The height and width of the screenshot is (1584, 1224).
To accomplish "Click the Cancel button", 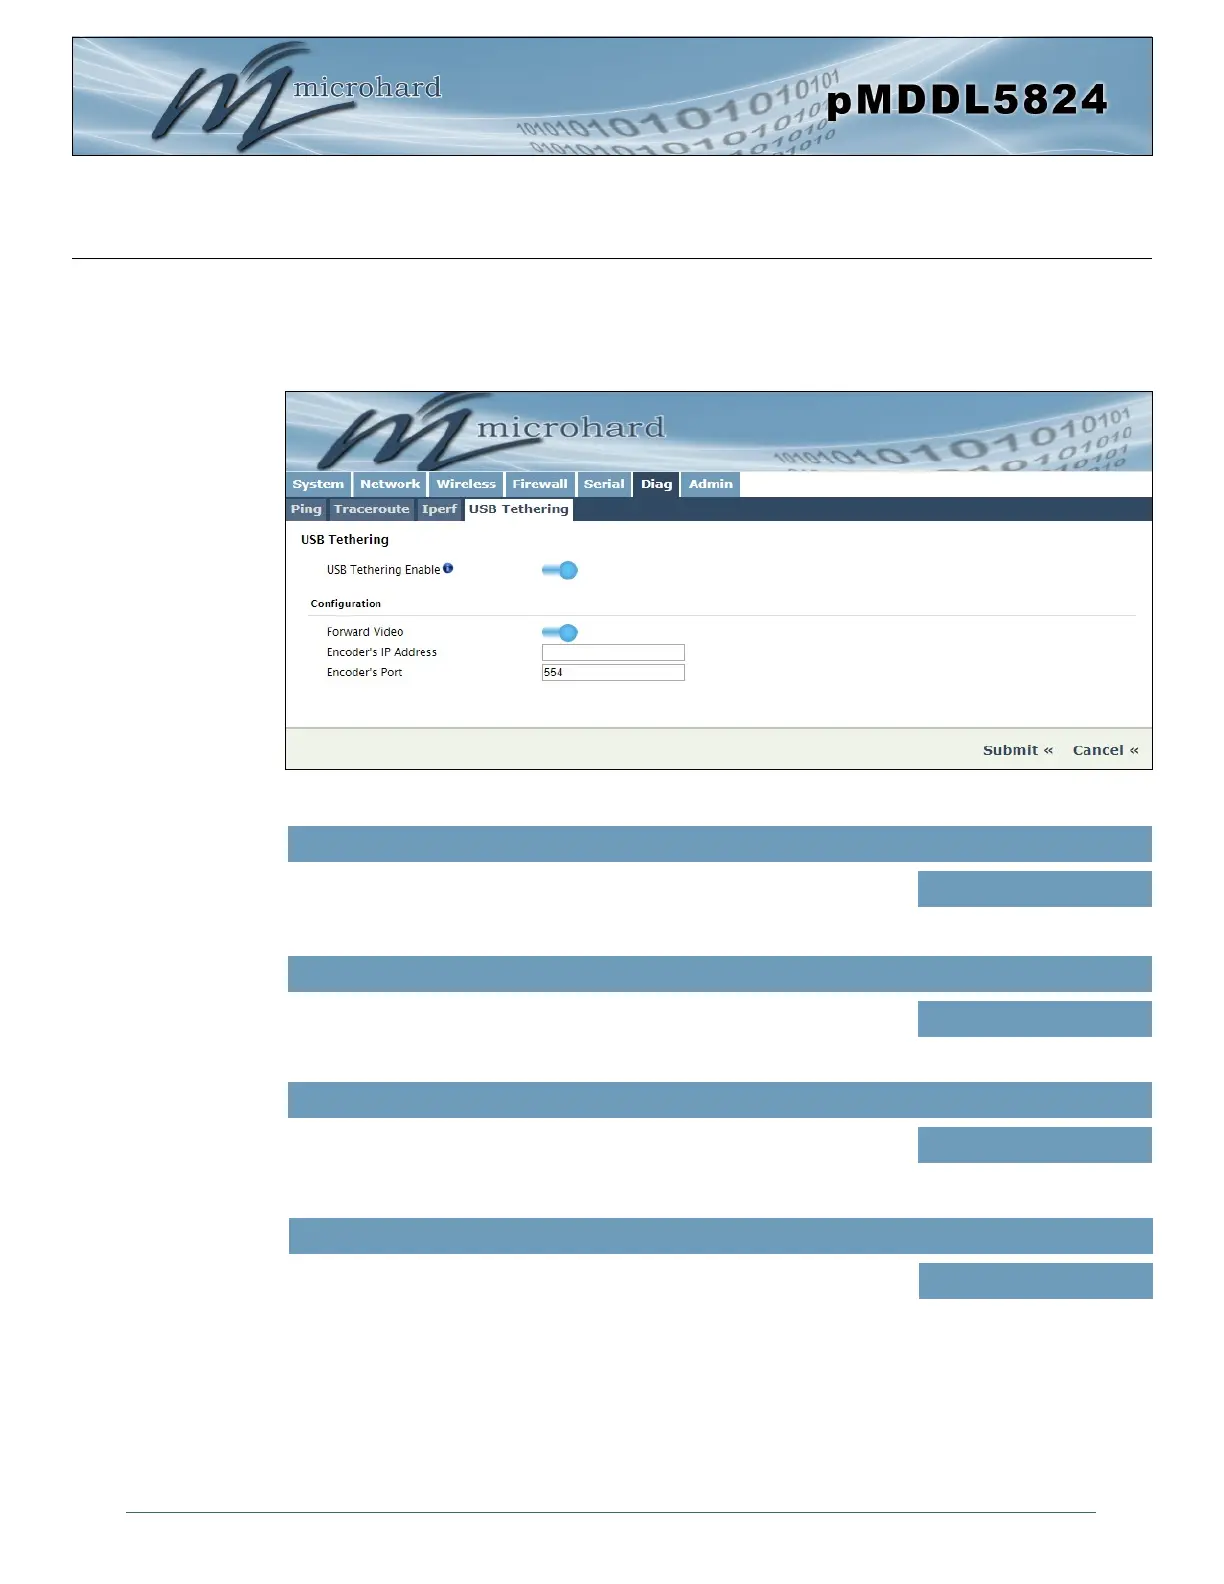I will (x=1106, y=750).
